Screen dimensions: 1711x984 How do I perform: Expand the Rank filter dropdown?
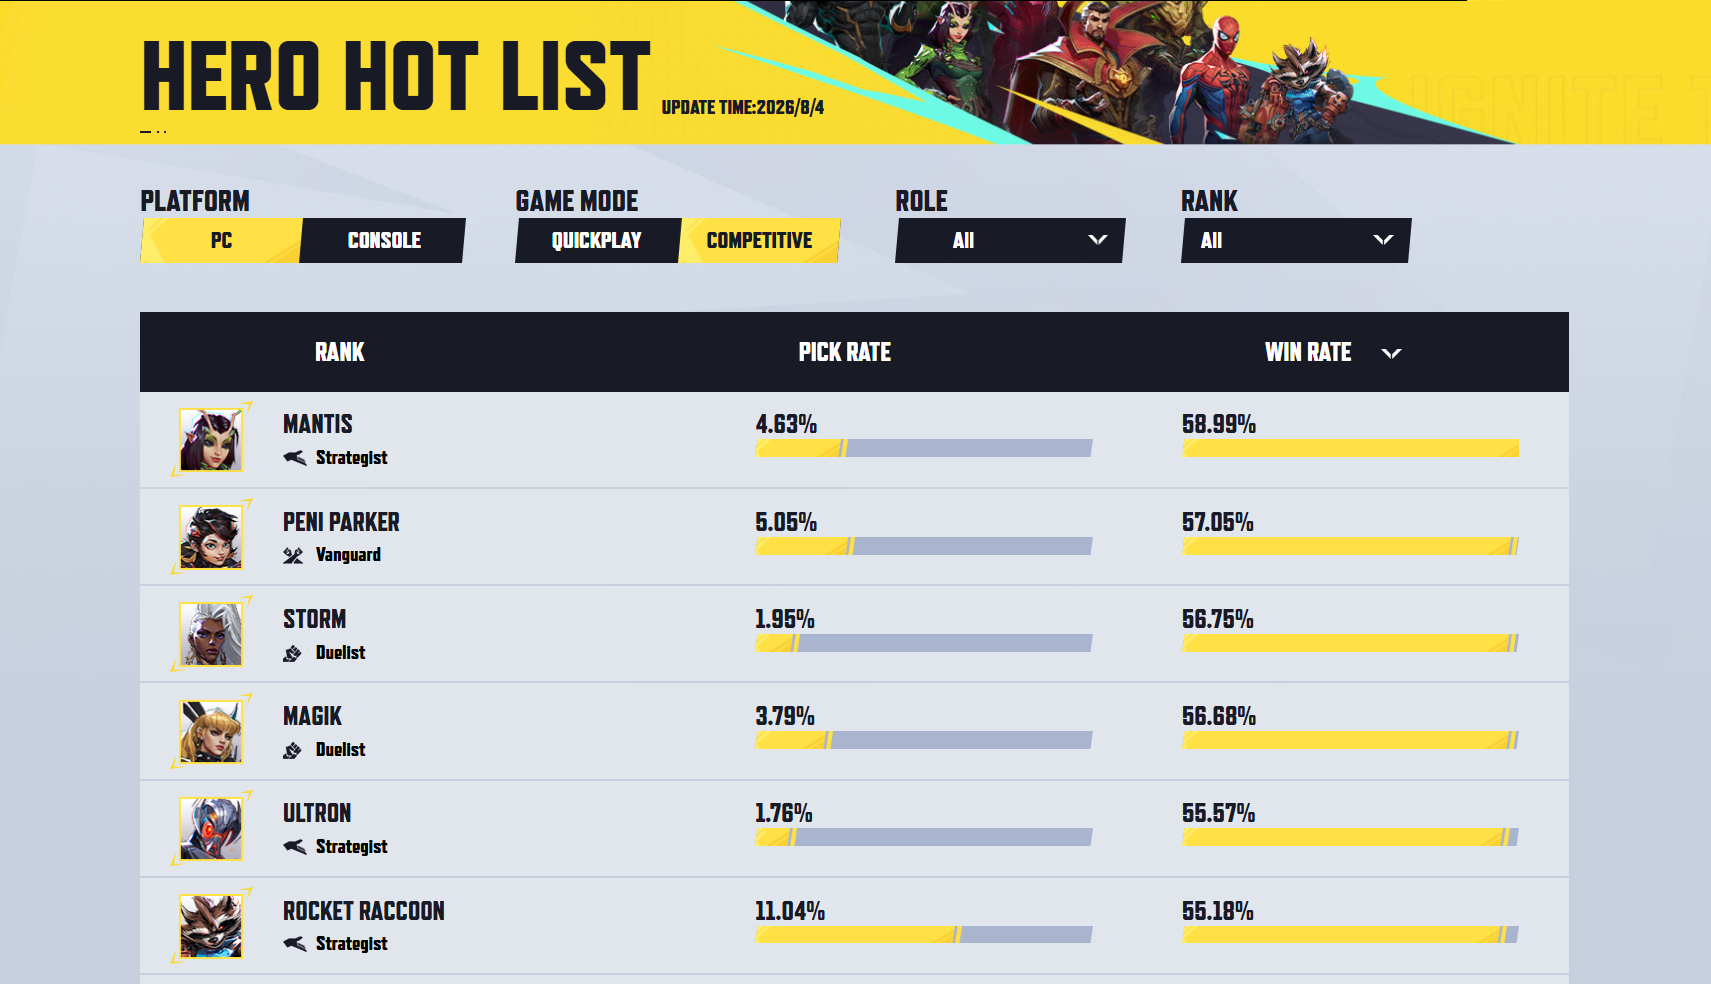pyautogui.click(x=1296, y=241)
